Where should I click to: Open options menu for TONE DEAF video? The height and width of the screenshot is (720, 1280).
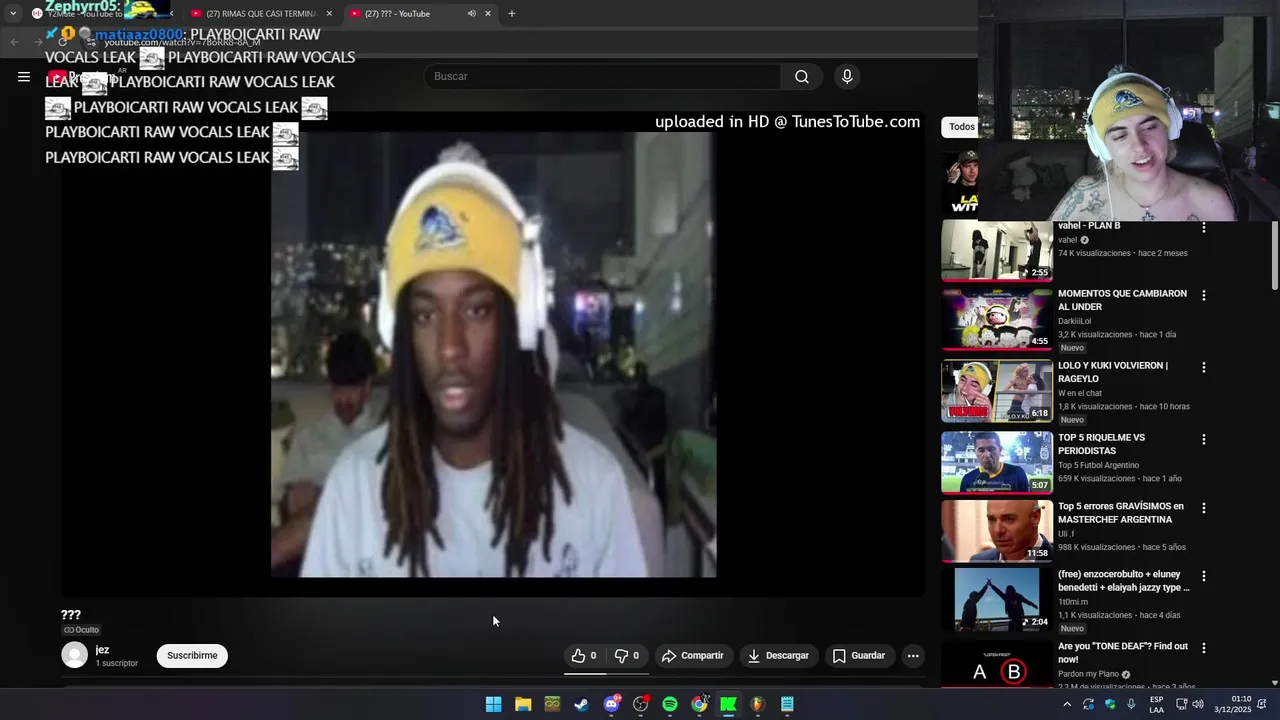(1204, 648)
